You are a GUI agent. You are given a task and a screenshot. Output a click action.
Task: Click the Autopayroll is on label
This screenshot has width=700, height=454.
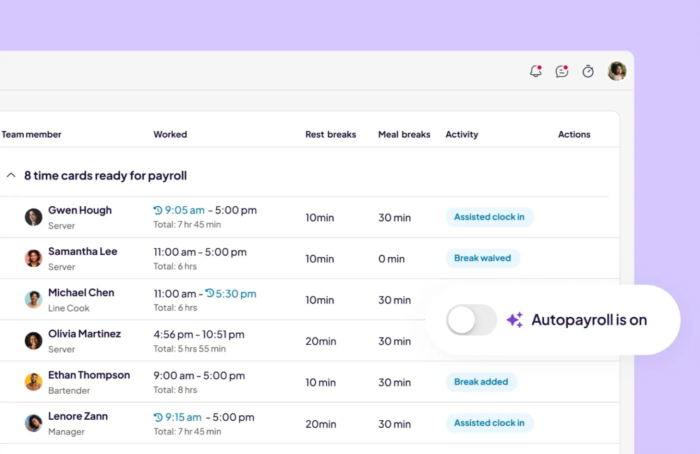[589, 320]
